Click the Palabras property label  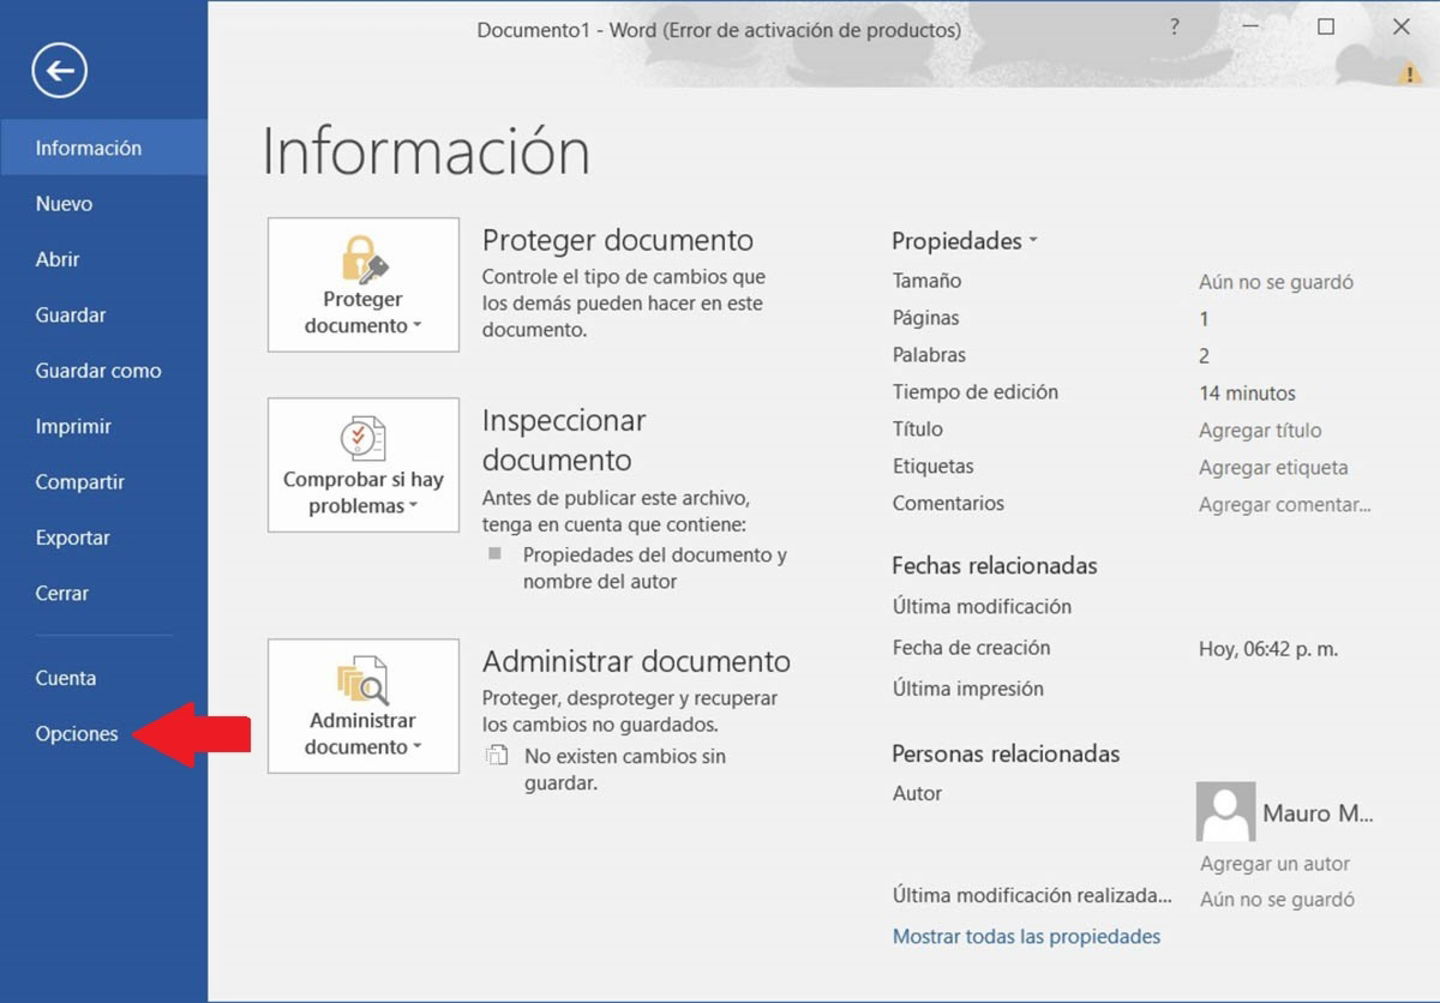point(929,355)
